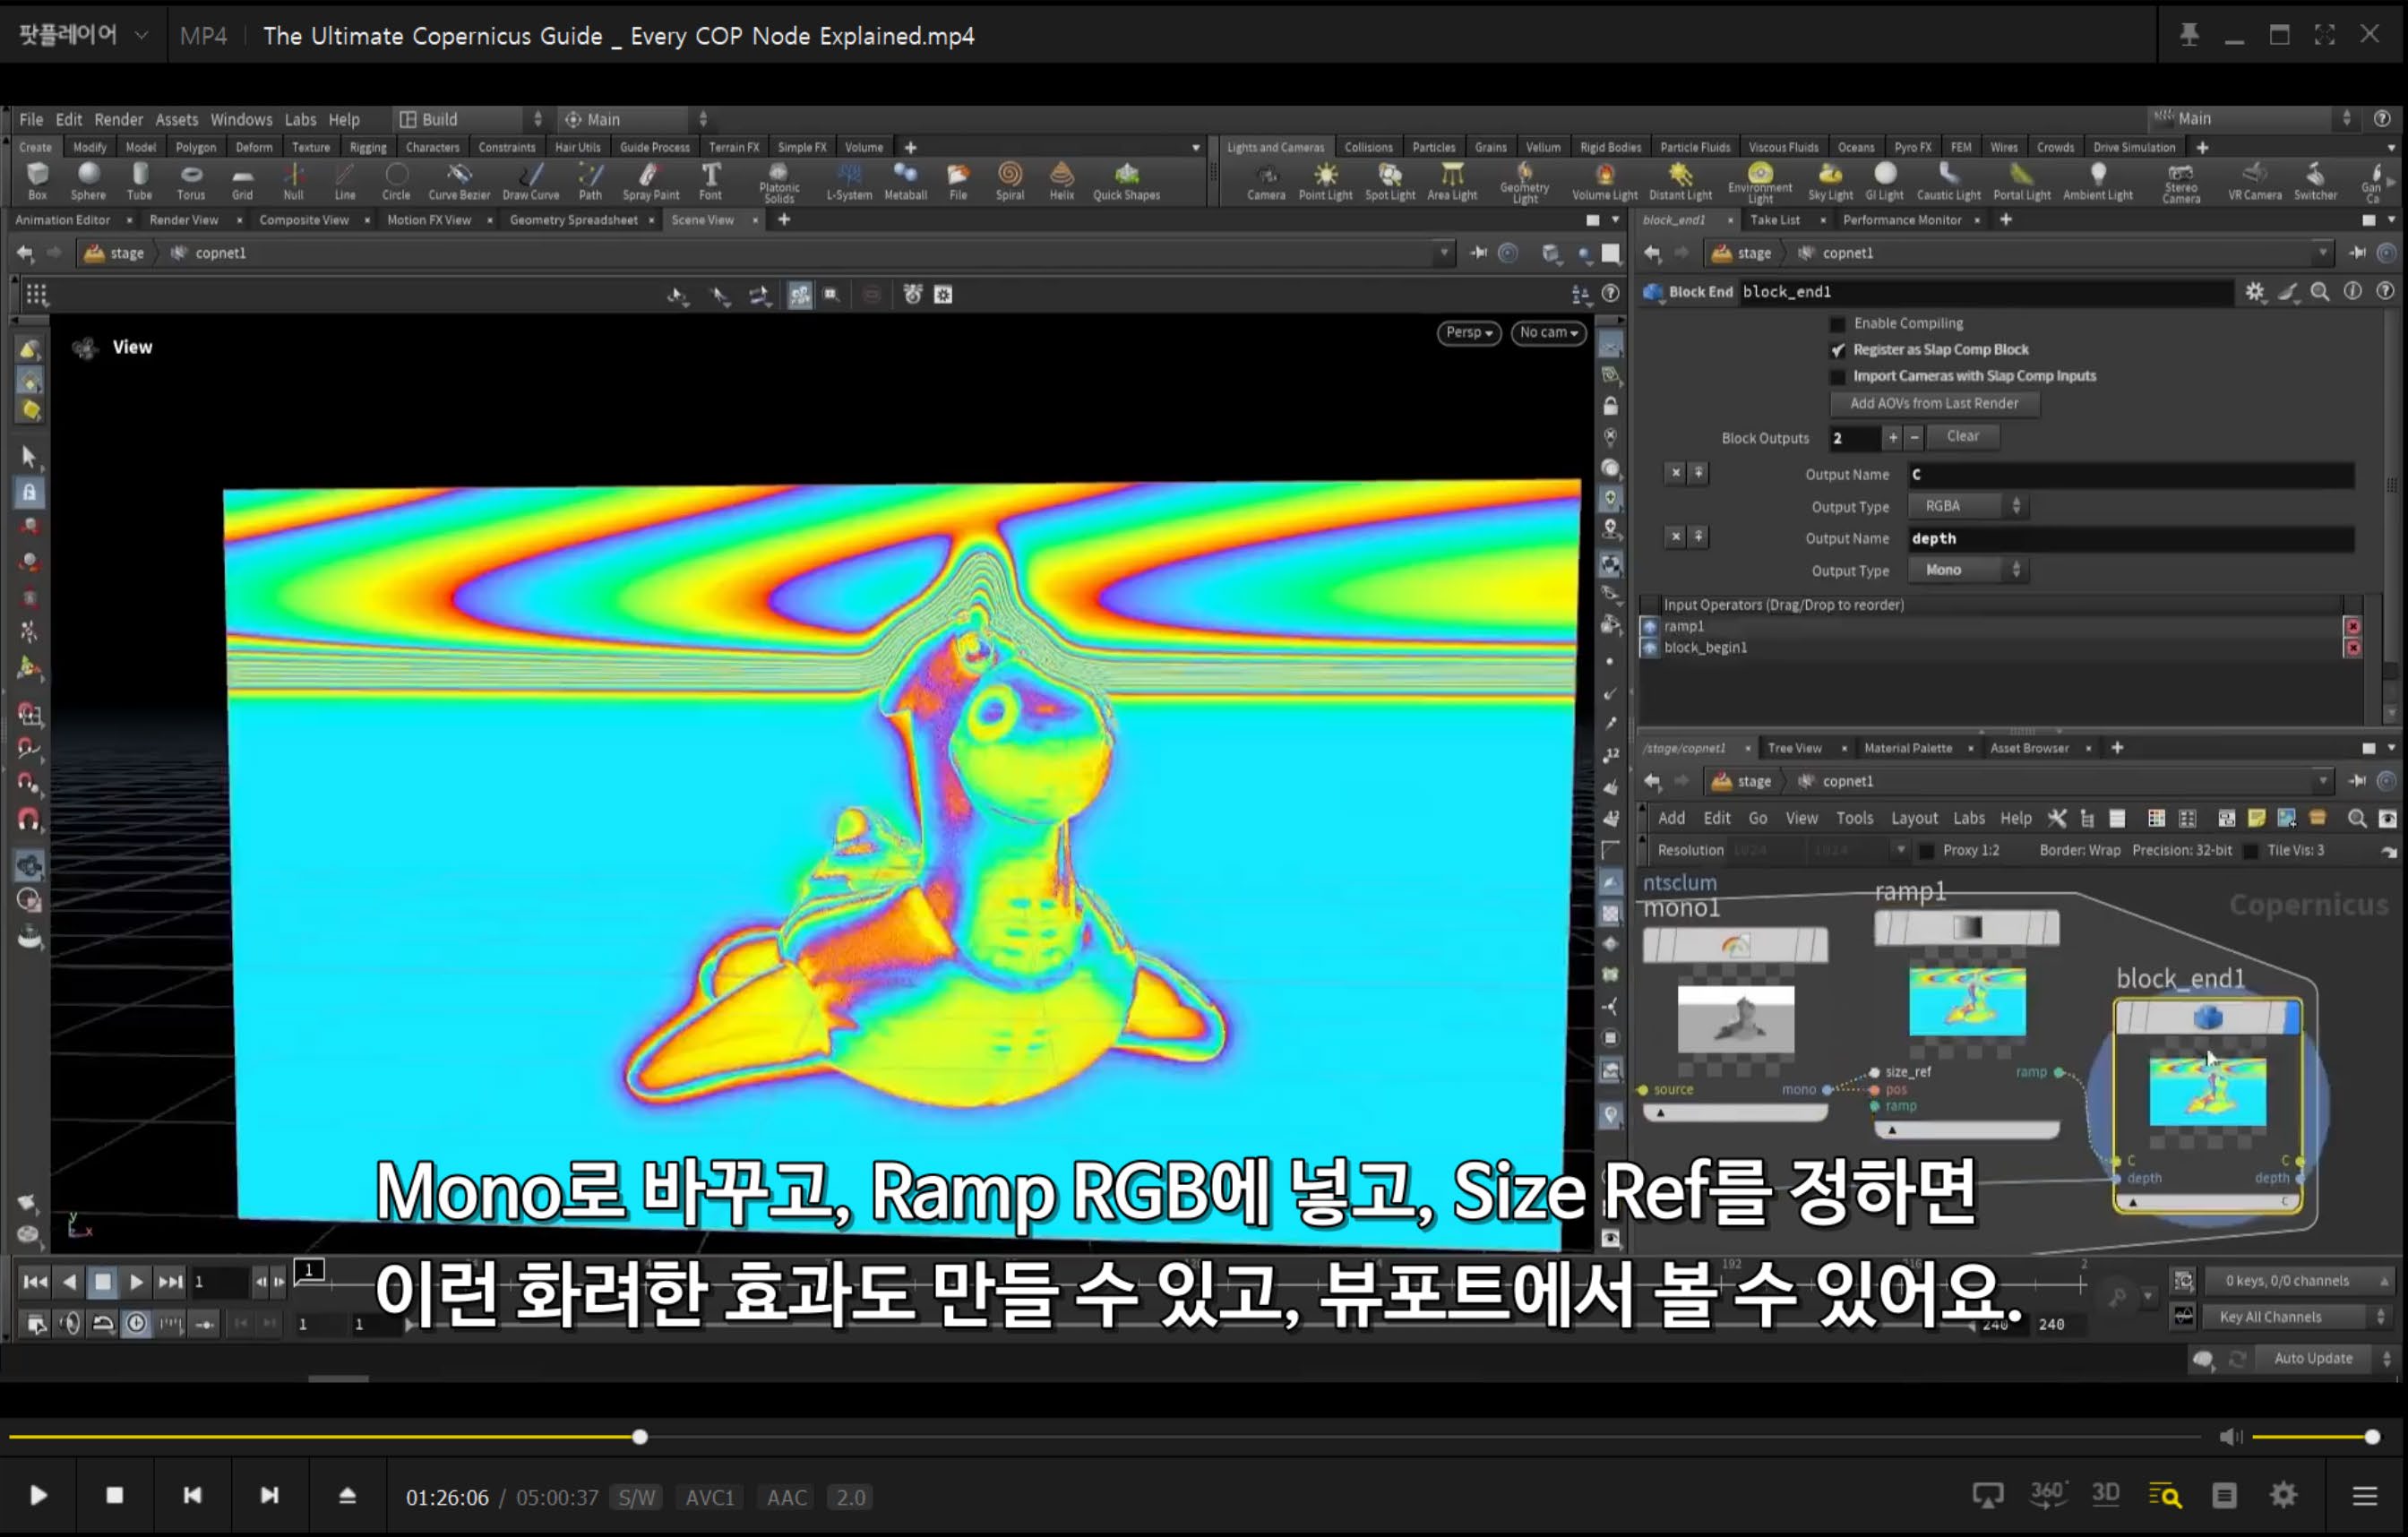Remove the ramp1 input operator
The image size is (2408, 1537).
[x=2353, y=626]
